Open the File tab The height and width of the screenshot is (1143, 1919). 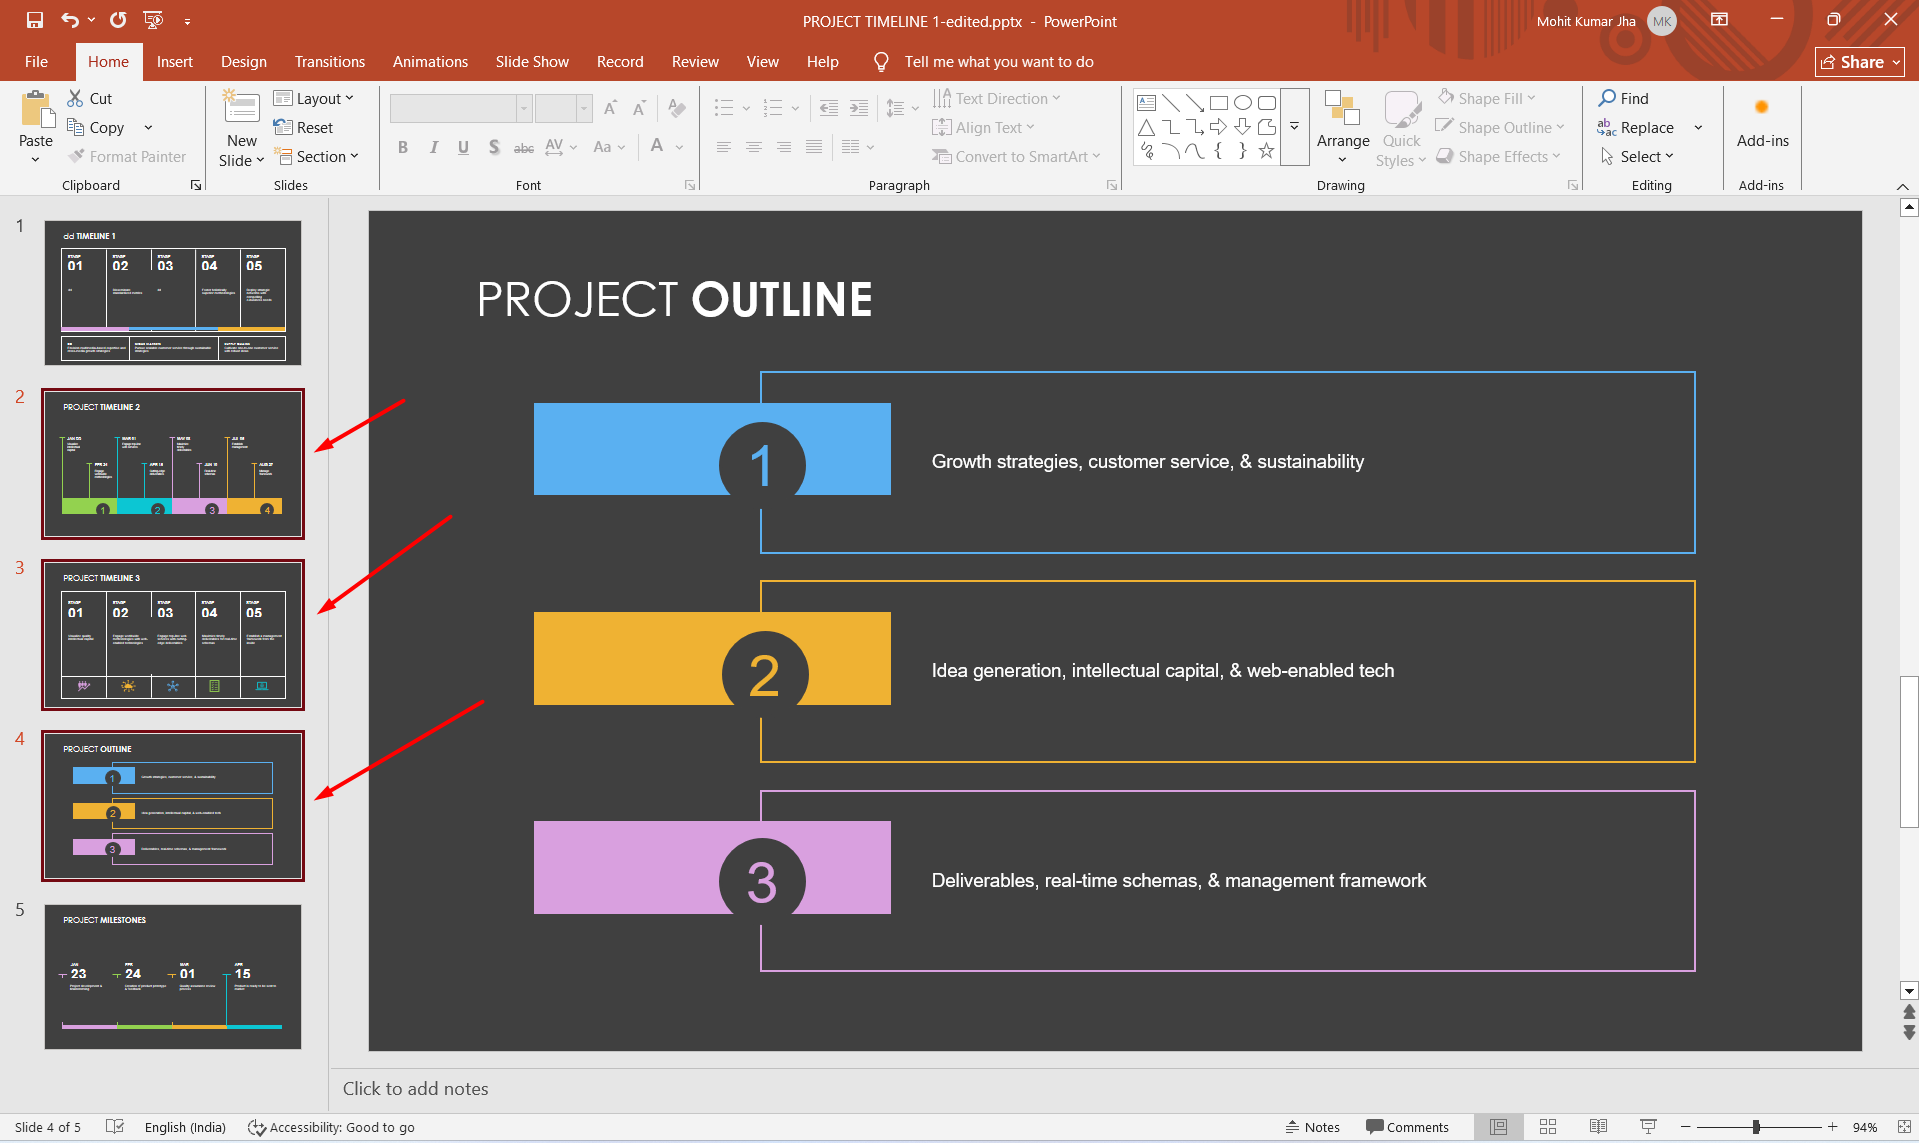[x=36, y=61]
